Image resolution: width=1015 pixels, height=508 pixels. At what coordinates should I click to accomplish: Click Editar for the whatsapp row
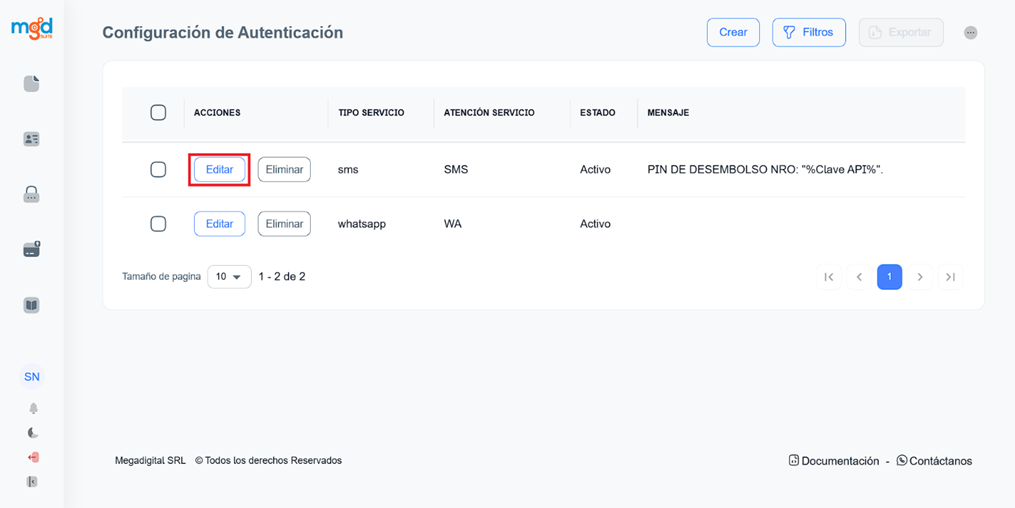point(219,224)
